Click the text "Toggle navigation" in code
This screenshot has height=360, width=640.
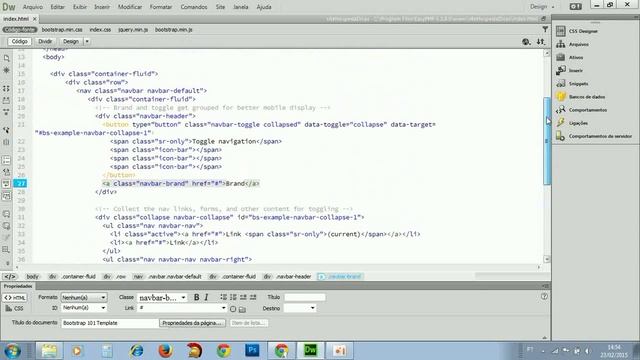(224, 141)
